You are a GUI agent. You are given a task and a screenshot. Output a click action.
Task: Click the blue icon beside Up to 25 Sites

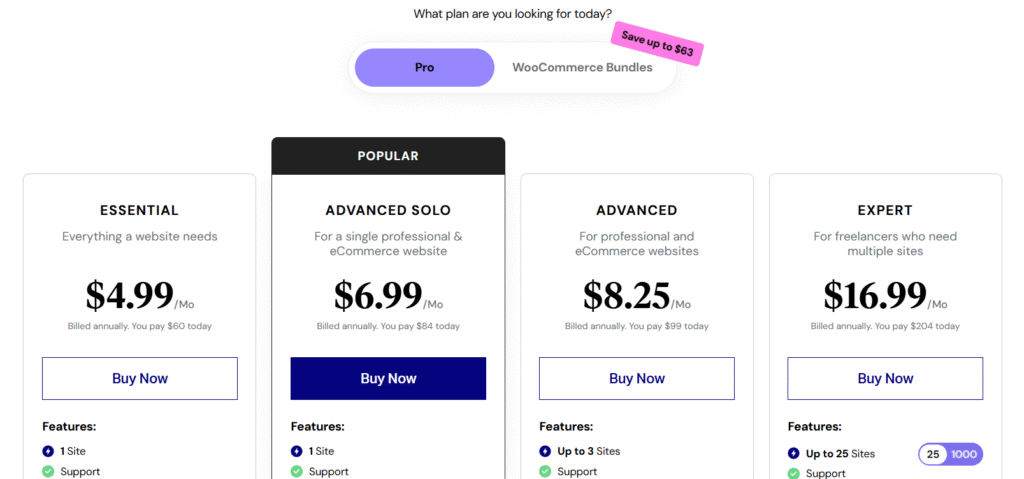click(793, 453)
